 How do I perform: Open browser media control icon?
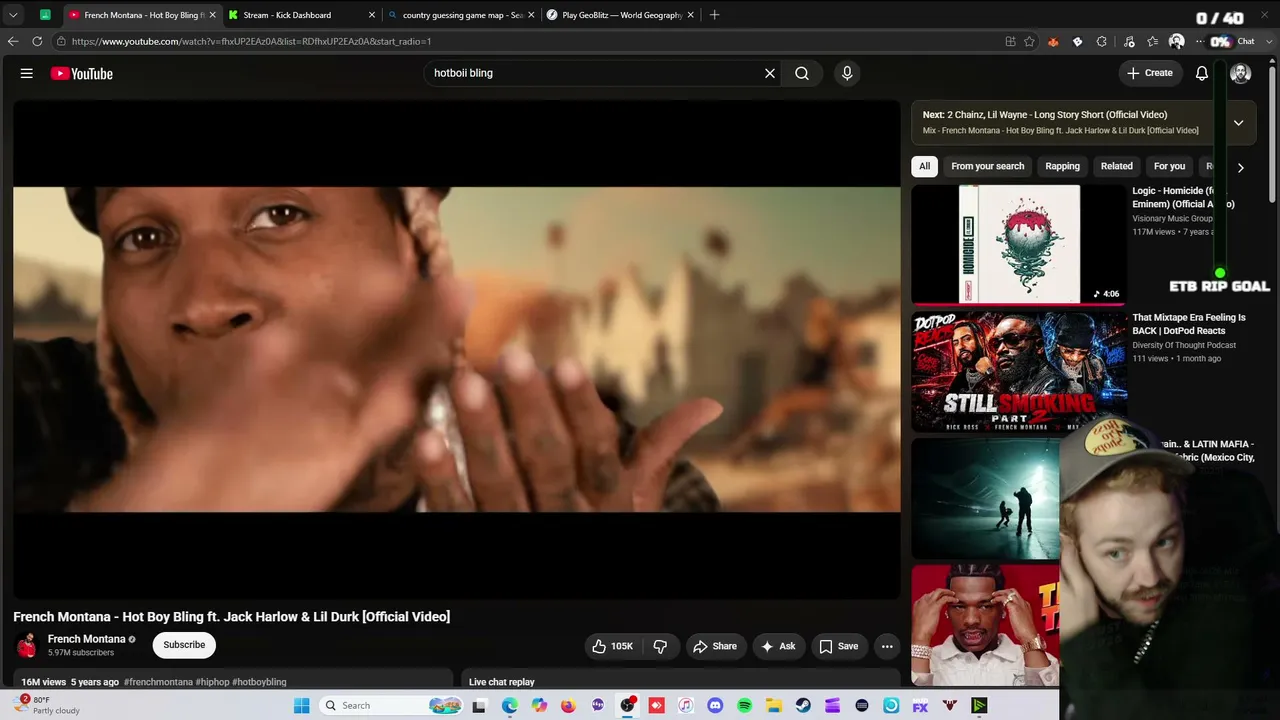point(1129,41)
